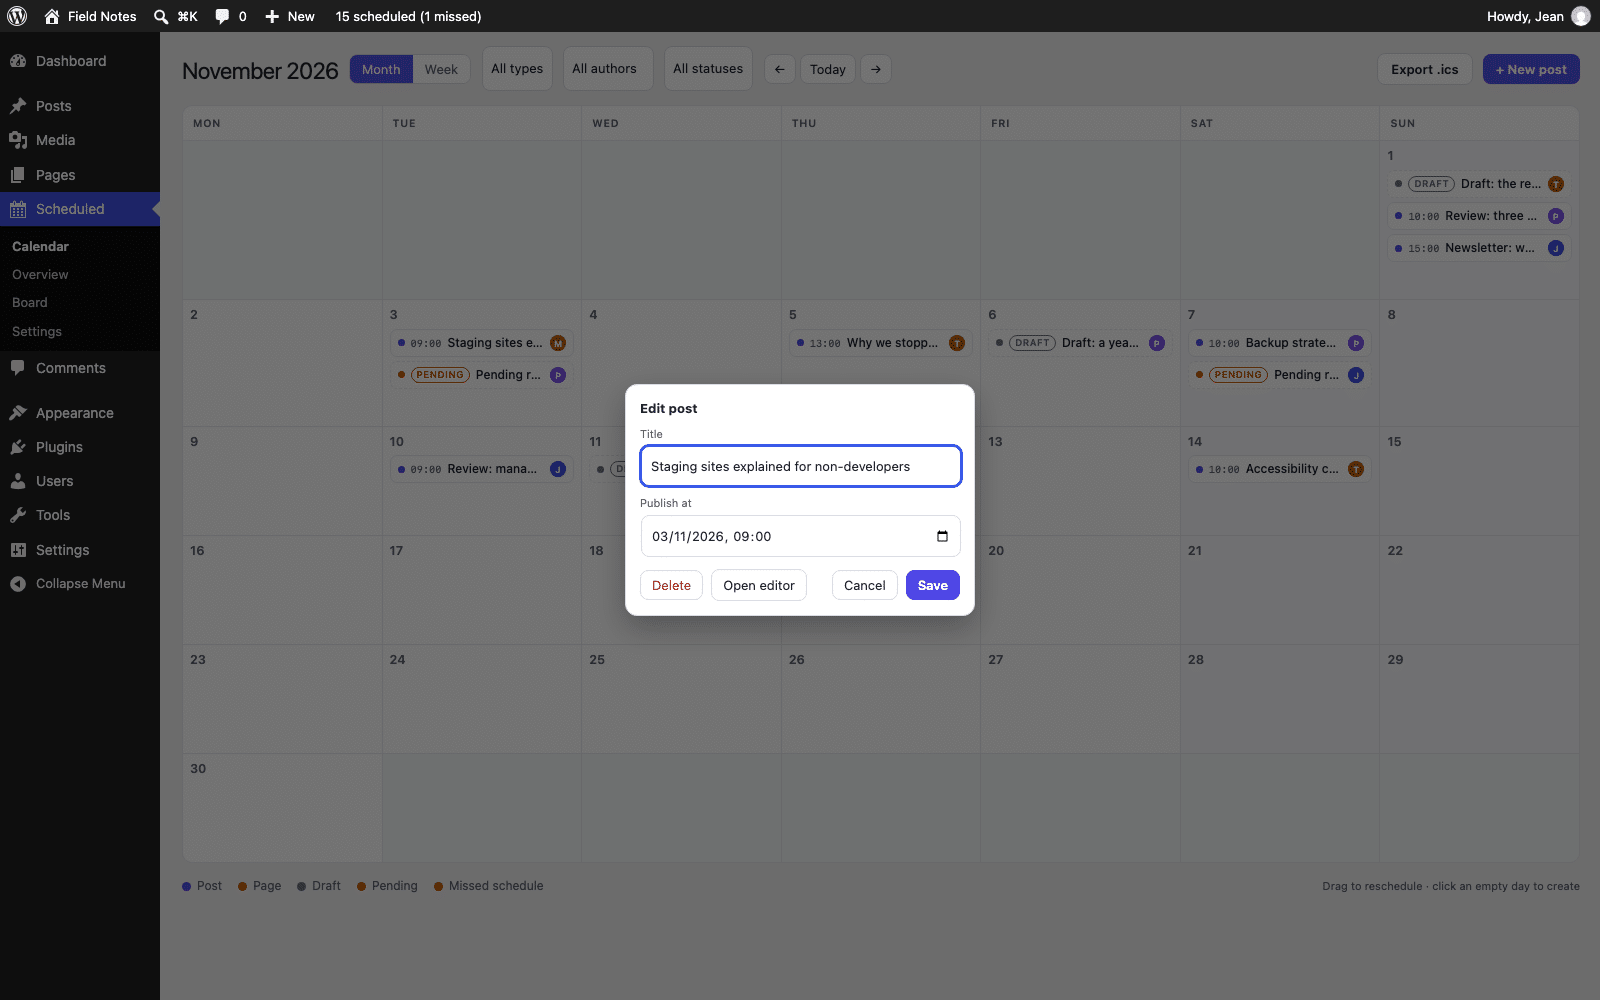The image size is (1600, 1000).
Task: Click the plus New icon in admin bar
Action: [272, 16]
